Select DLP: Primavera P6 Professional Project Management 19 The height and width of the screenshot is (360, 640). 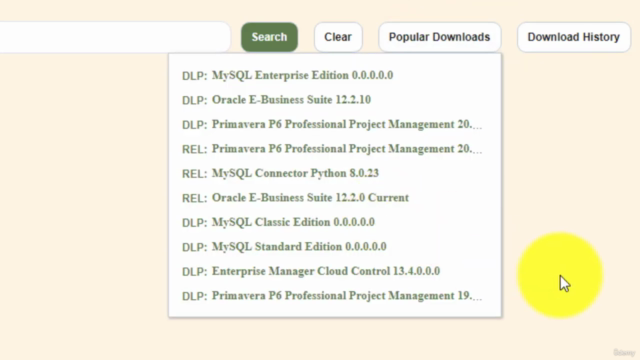point(332,296)
